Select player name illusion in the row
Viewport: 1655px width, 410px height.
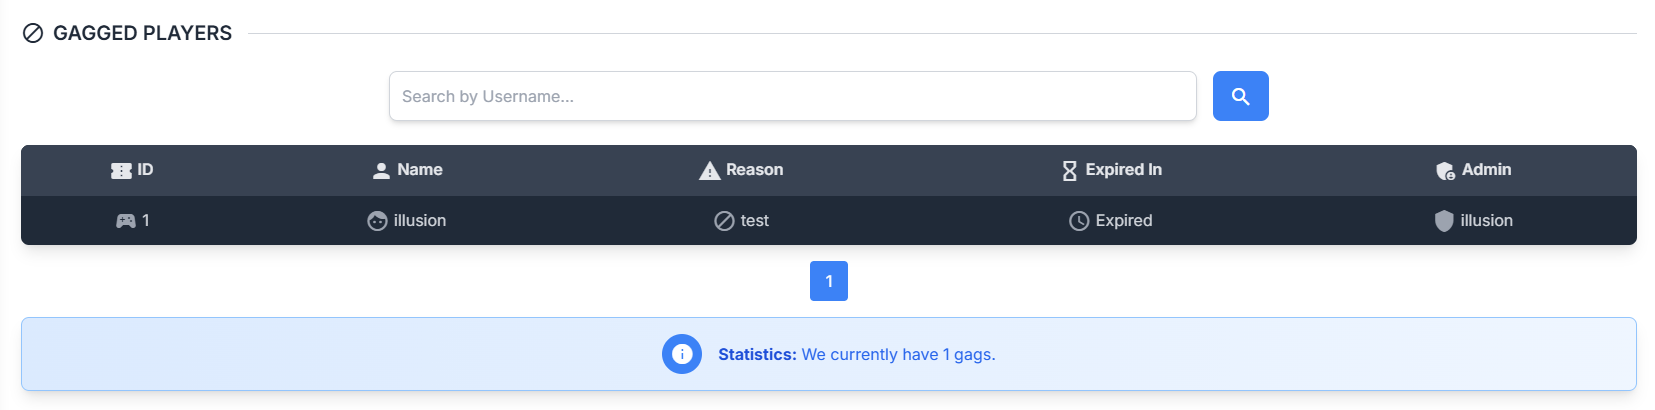tap(420, 221)
